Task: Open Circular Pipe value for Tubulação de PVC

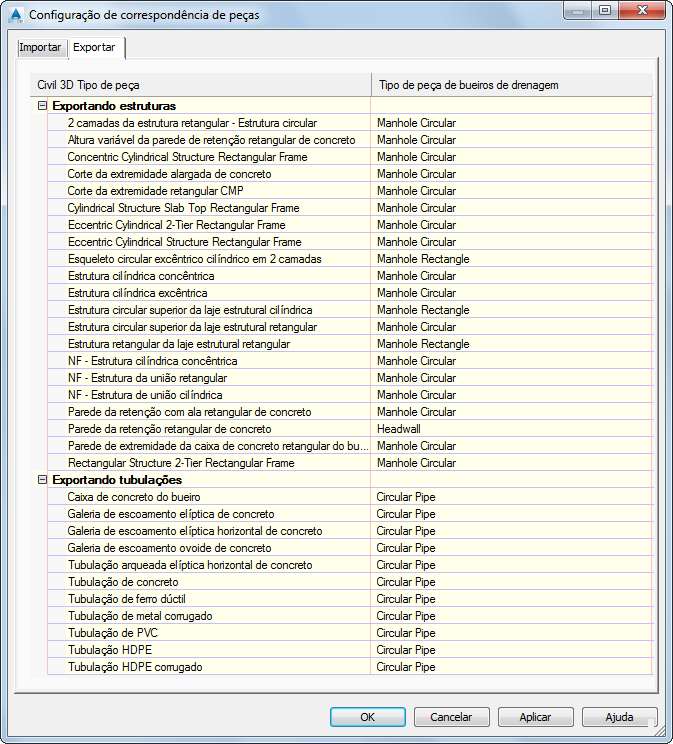Action: tap(512, 633)
